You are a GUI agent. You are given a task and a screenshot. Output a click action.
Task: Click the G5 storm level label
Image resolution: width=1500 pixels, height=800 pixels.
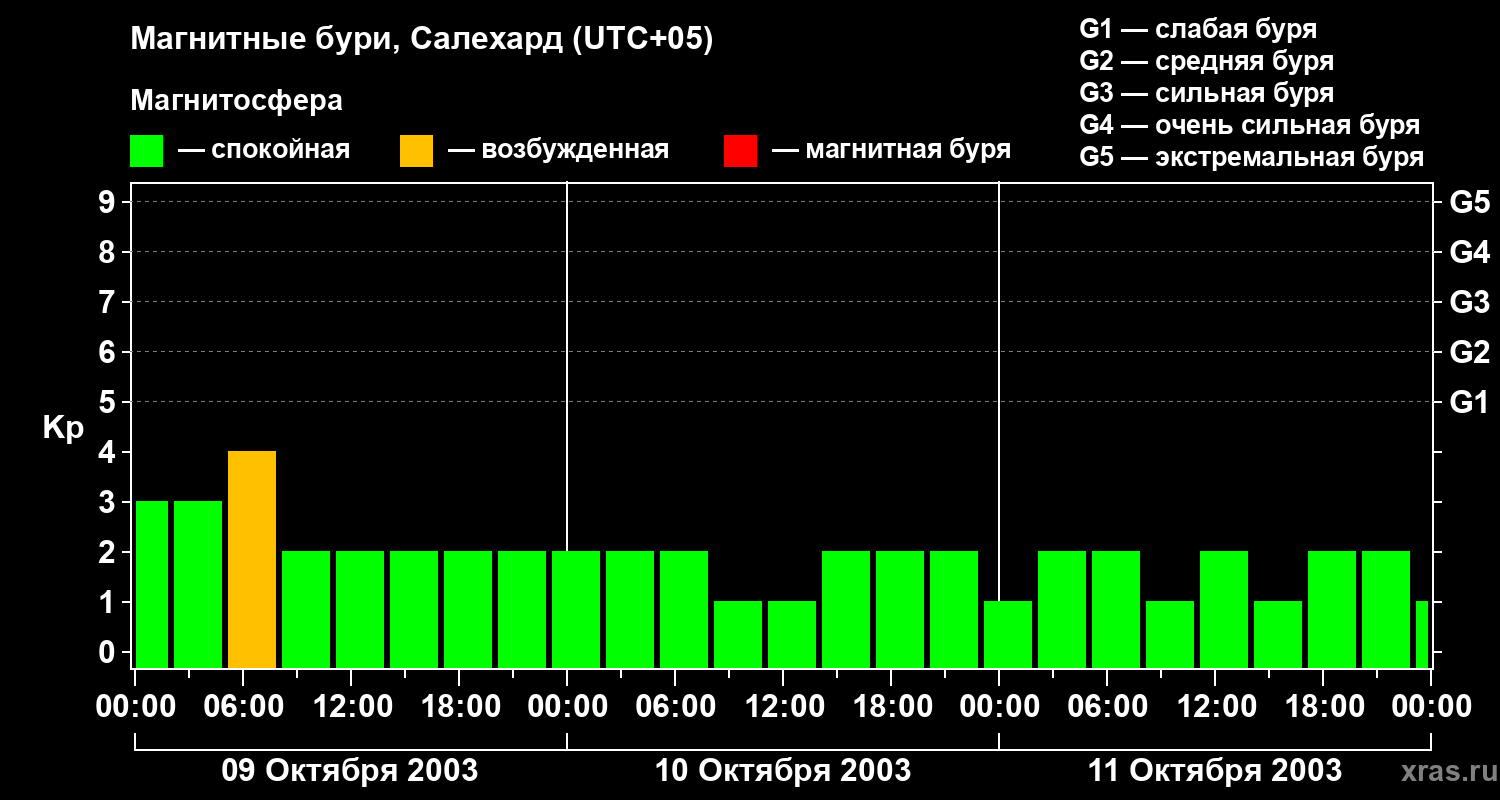1469,203
